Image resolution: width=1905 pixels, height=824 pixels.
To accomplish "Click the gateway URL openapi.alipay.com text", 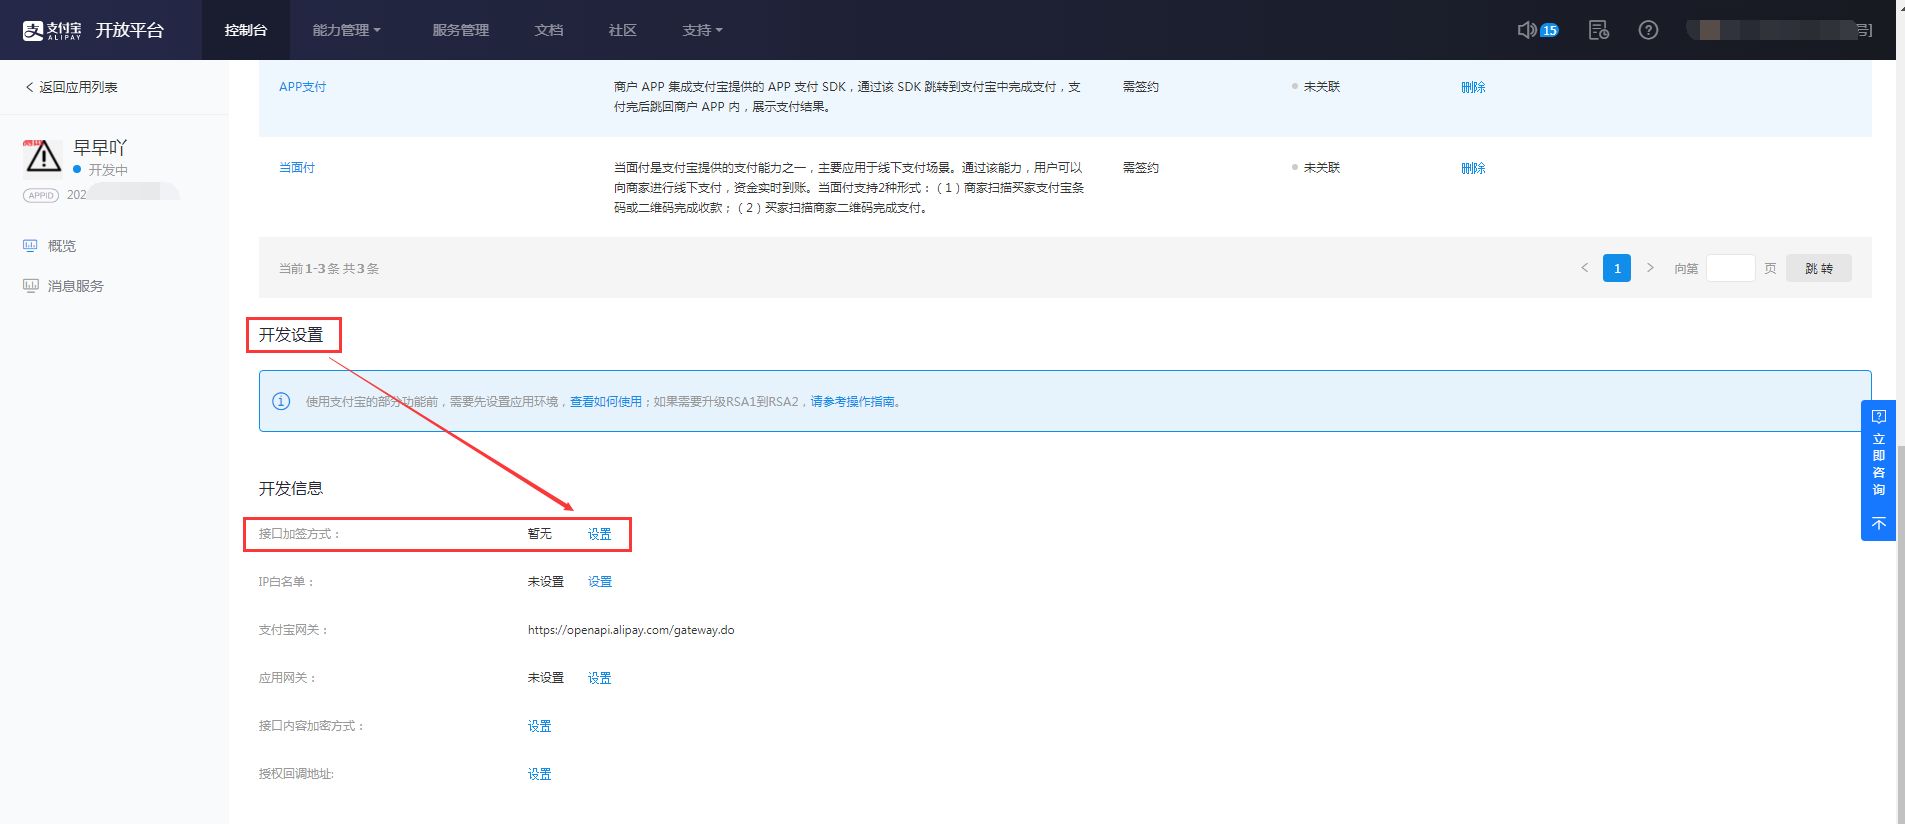I will [631, 630].
